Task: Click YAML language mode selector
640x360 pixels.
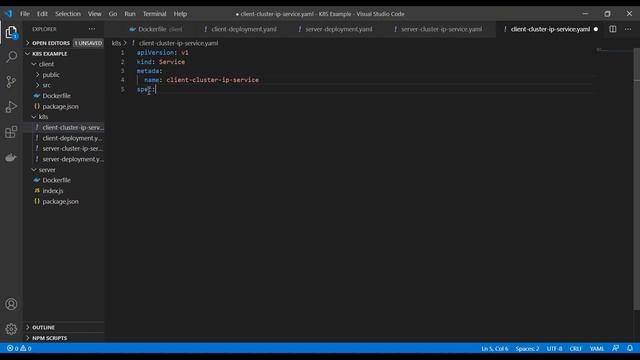Action: [597, 348]
